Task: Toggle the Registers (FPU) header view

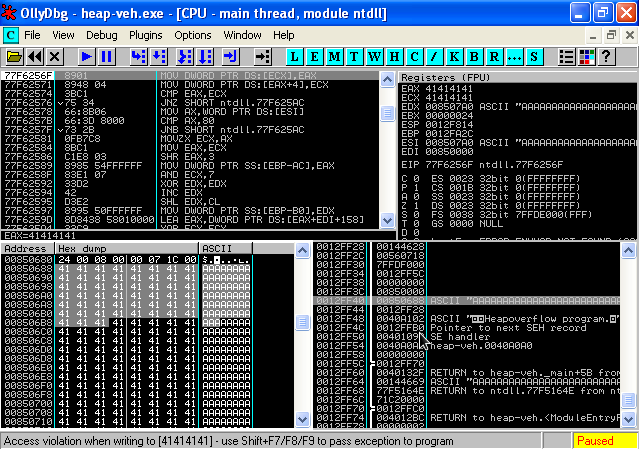Action: click(x=517, y=77)
